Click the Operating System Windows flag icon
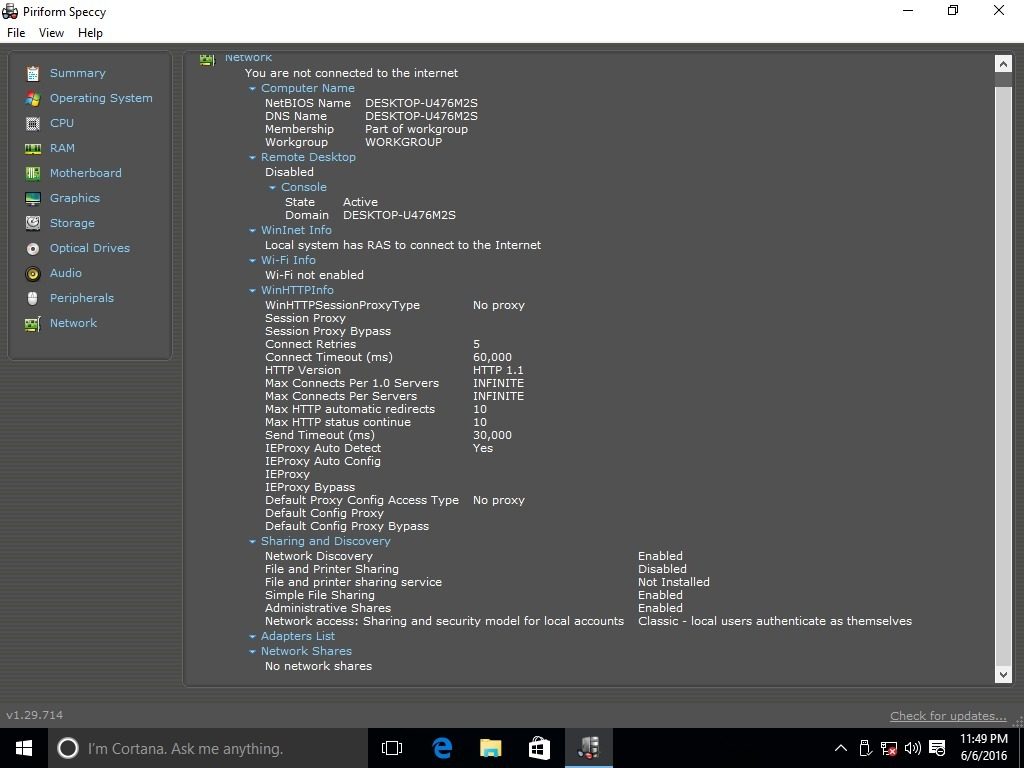Screen dimensions: 1024x768 tap(33, 98)
